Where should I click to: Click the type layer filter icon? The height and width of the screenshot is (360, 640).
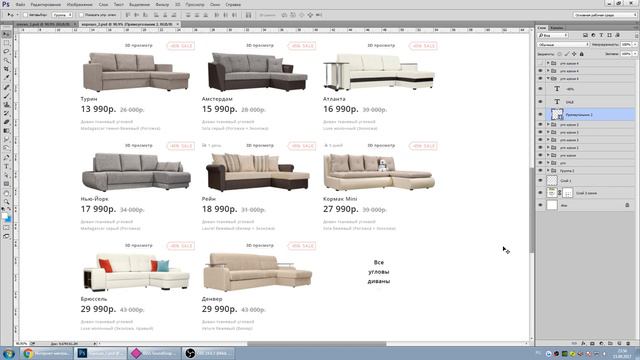pyautogui.click(x=601, y=36)
